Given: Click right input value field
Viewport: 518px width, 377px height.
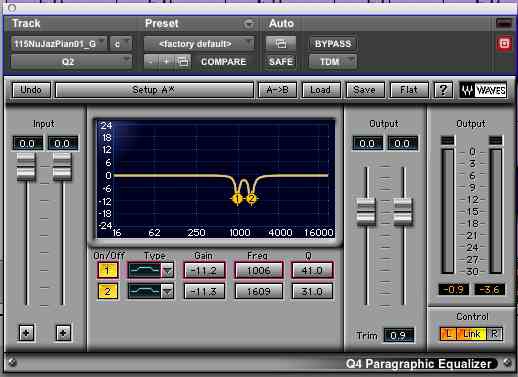Looking at the screenshot, I should [63, 144].
